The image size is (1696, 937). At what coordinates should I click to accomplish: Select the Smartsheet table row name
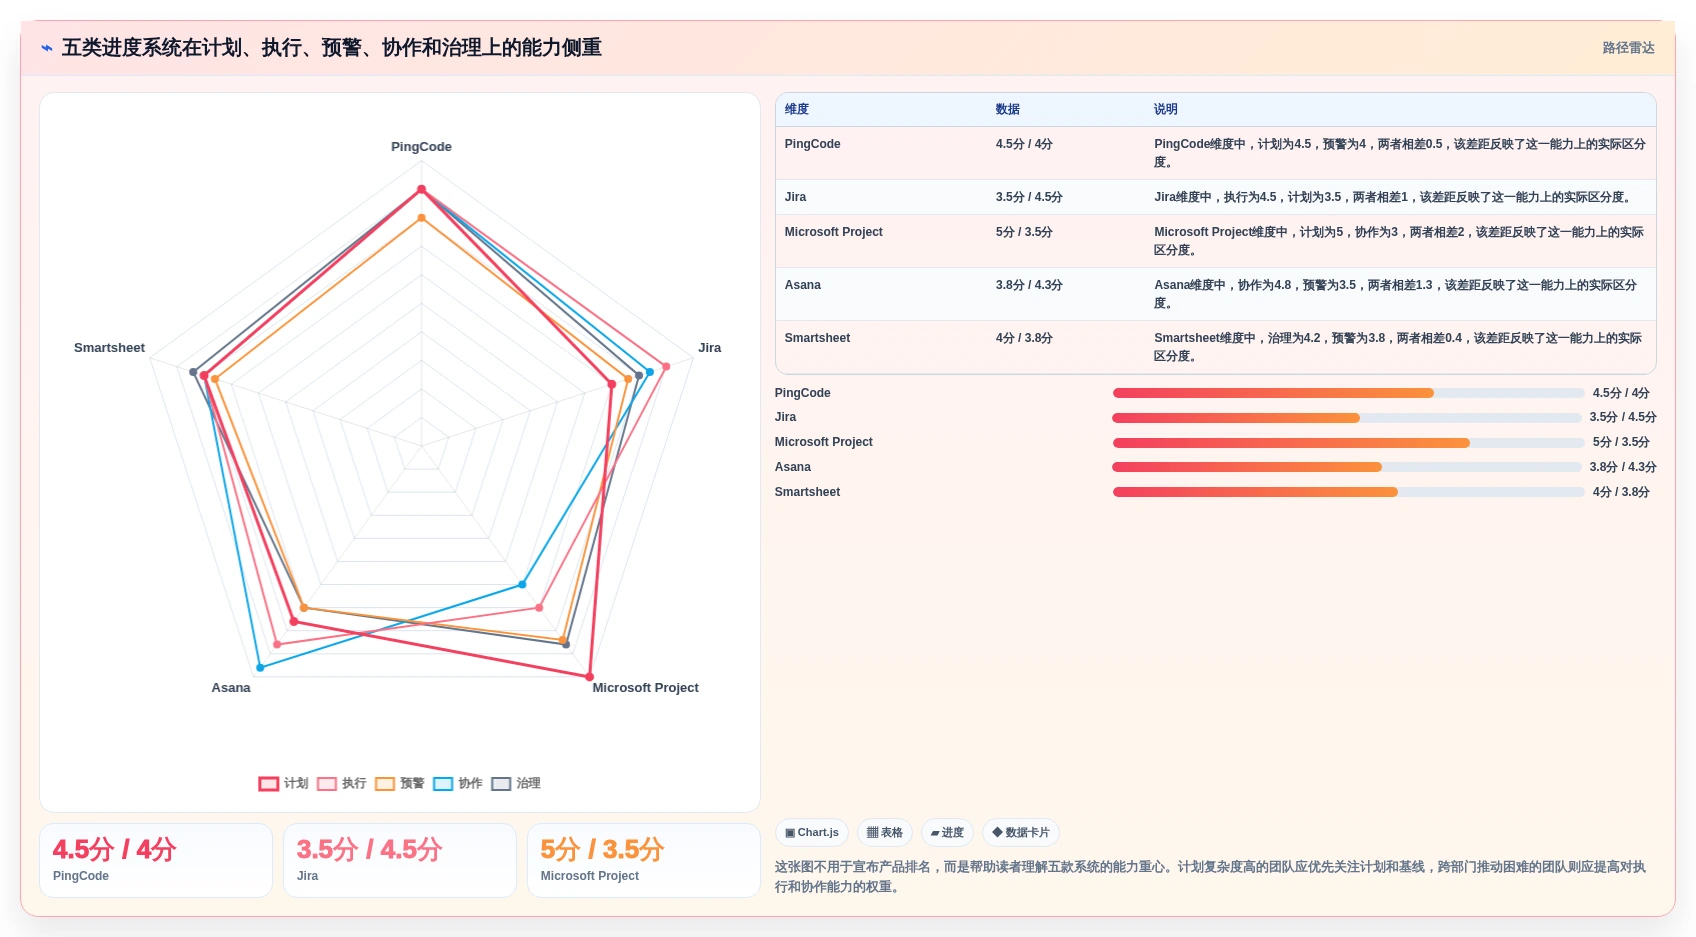817,338
